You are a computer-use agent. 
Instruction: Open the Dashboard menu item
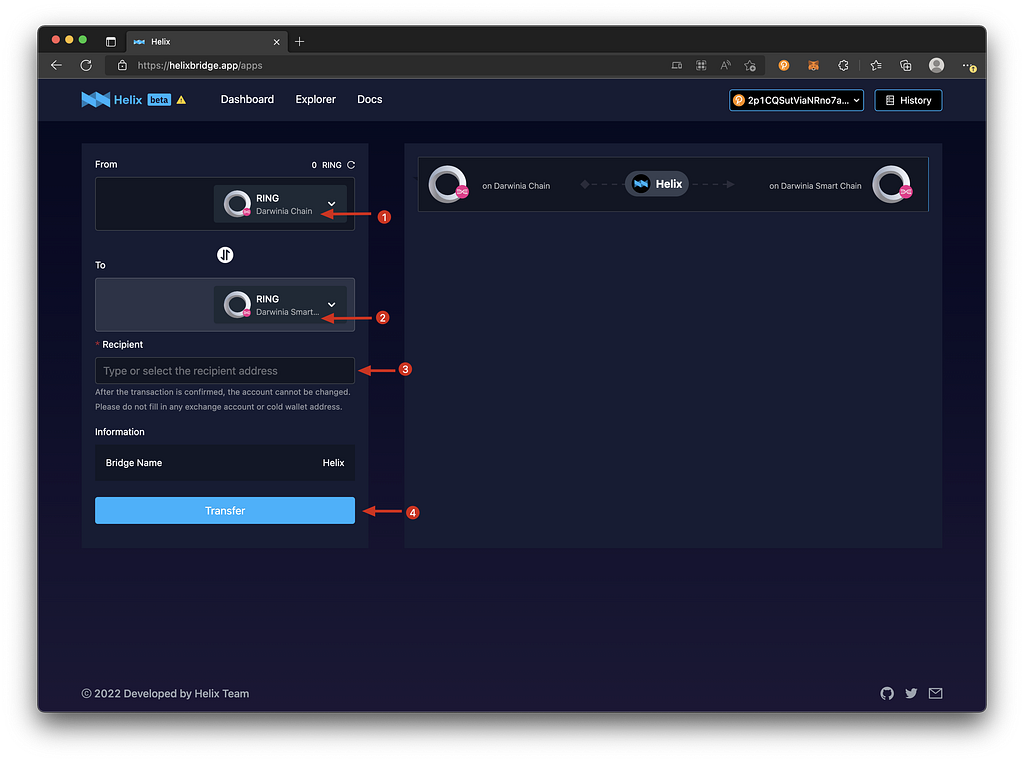(x=247, y=99)
